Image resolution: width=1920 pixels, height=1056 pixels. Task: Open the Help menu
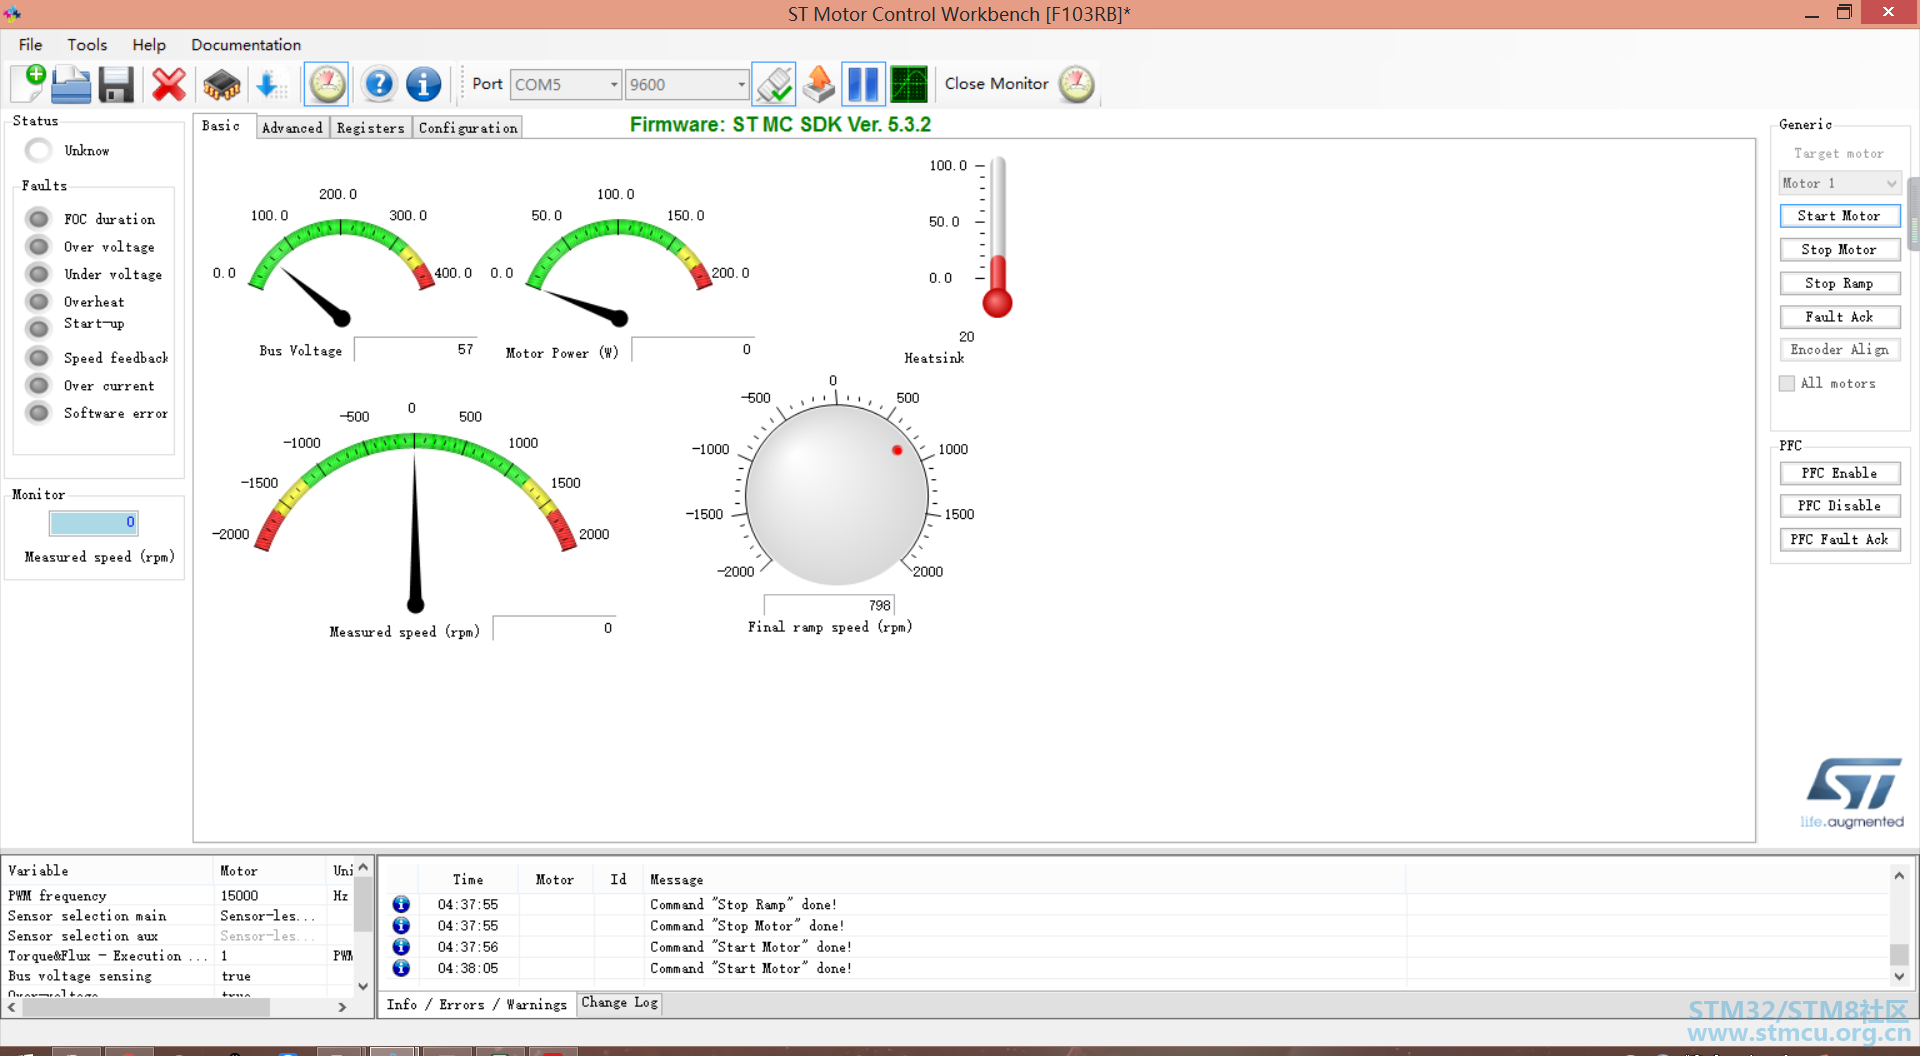149,45
